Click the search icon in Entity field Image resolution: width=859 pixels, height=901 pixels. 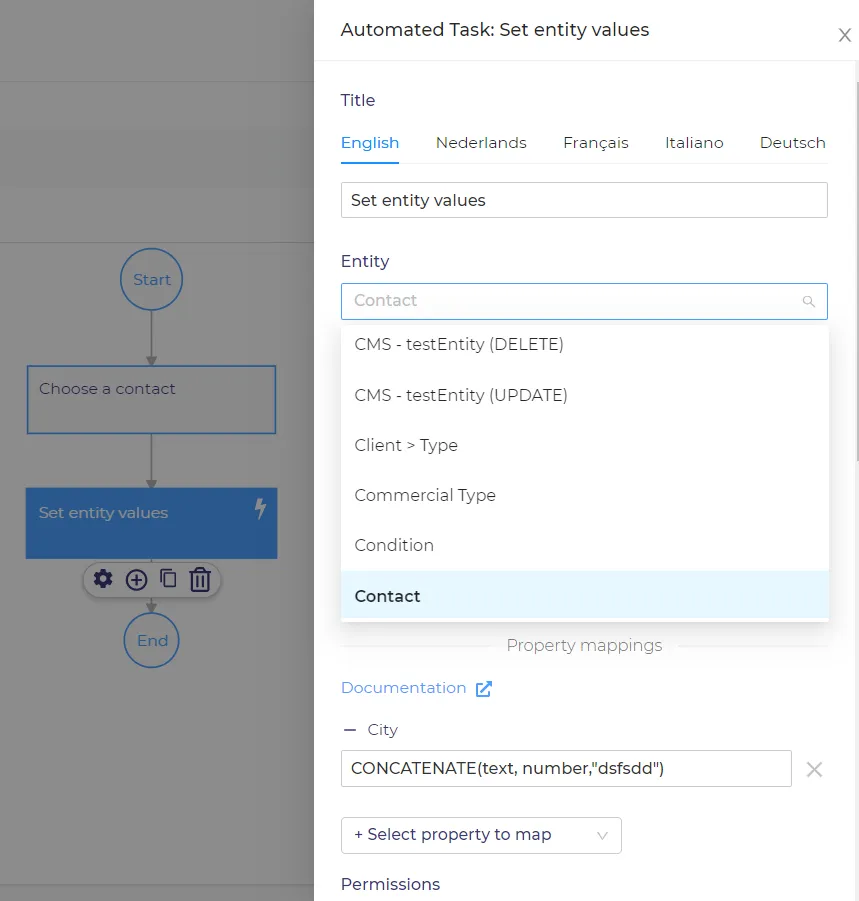(x=808, y=301)
